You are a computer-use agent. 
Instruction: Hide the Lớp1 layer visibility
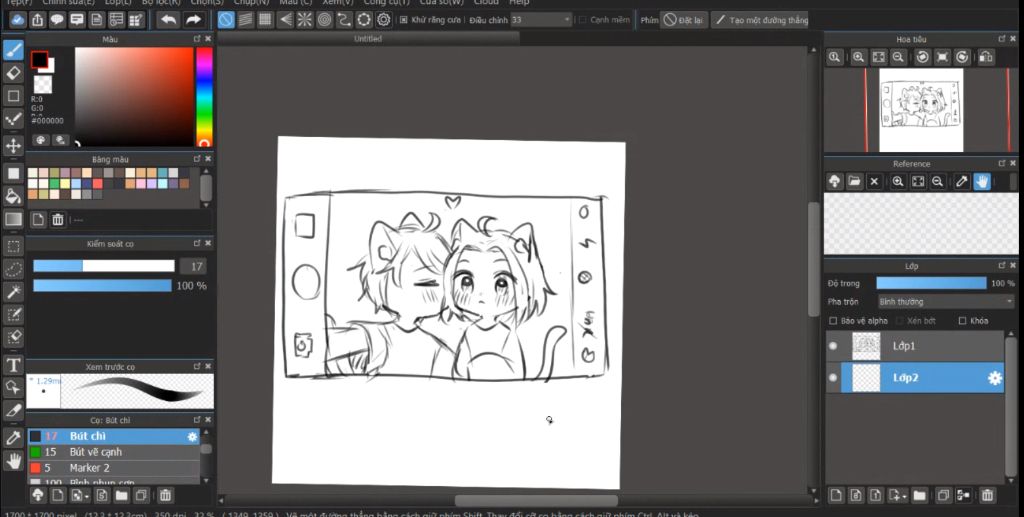pos(833,346)
